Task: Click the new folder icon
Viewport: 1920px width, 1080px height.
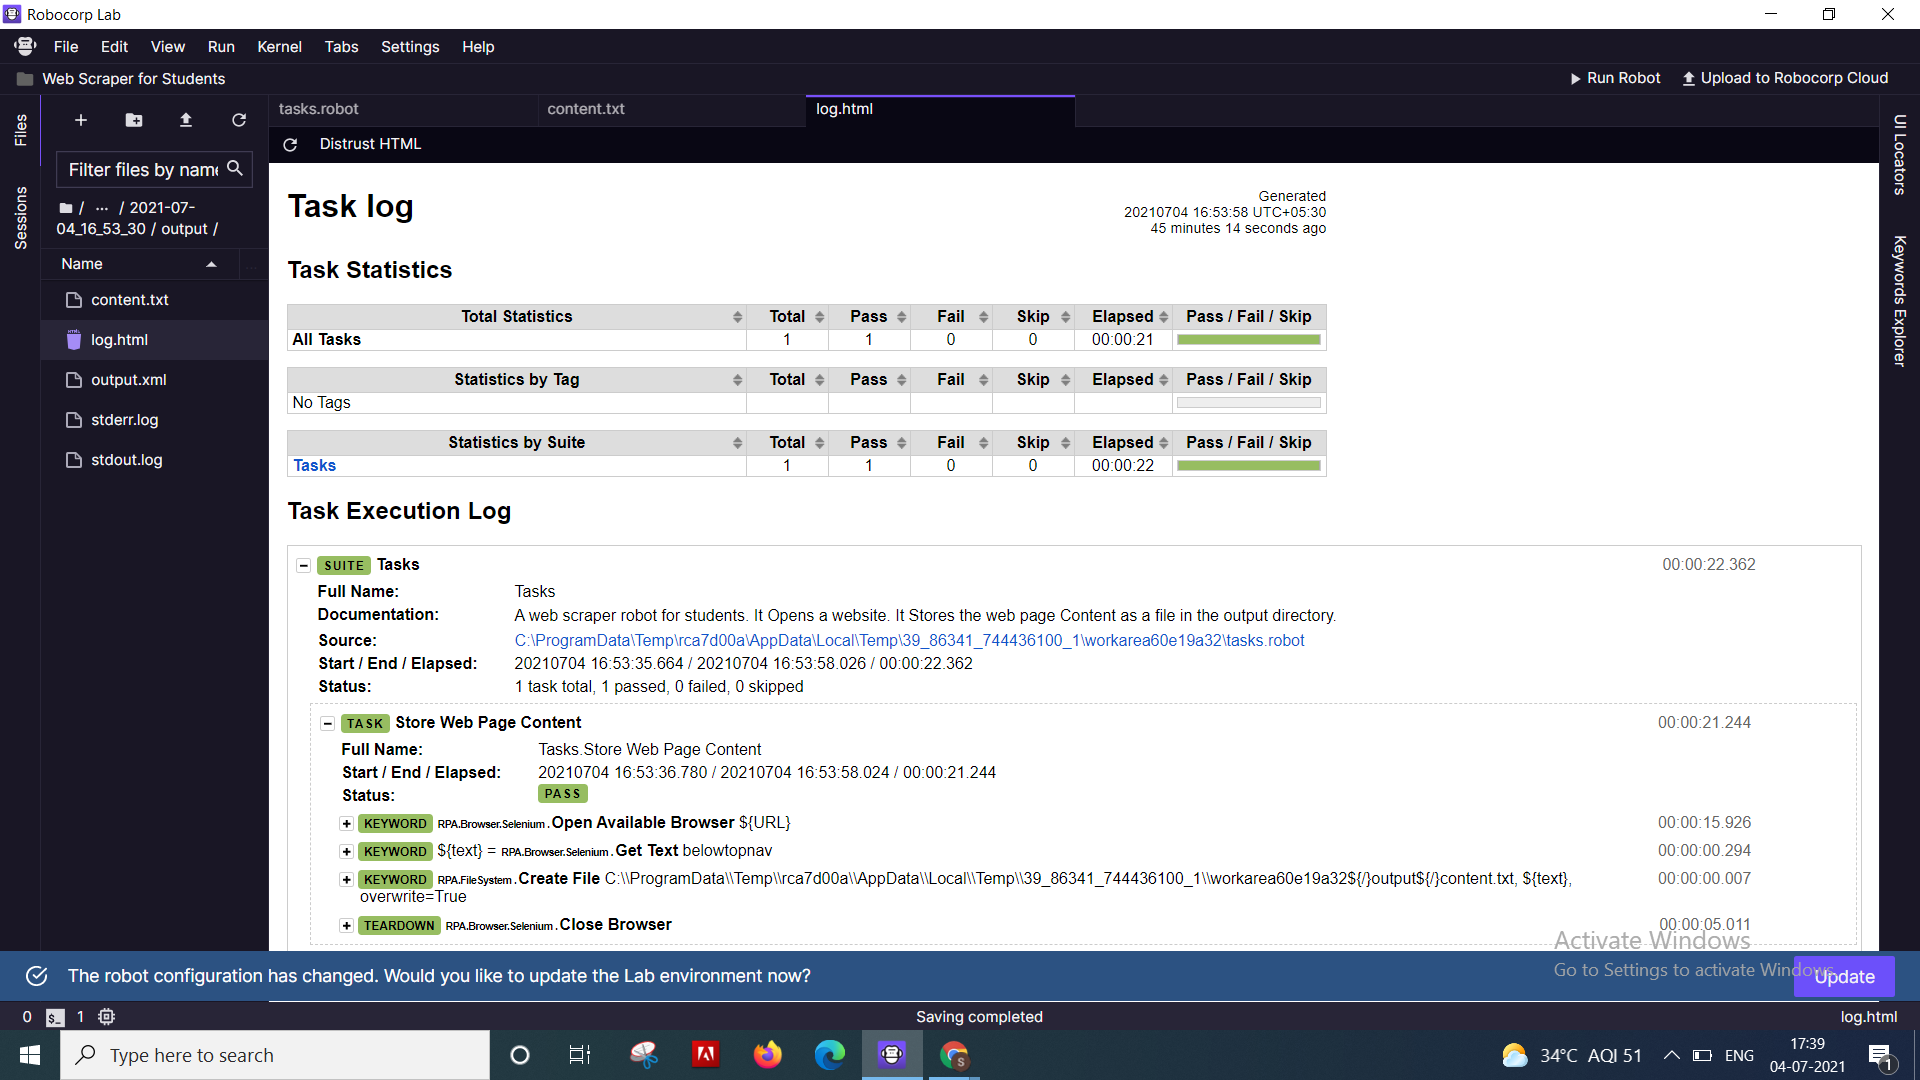Action: (133, 120)
